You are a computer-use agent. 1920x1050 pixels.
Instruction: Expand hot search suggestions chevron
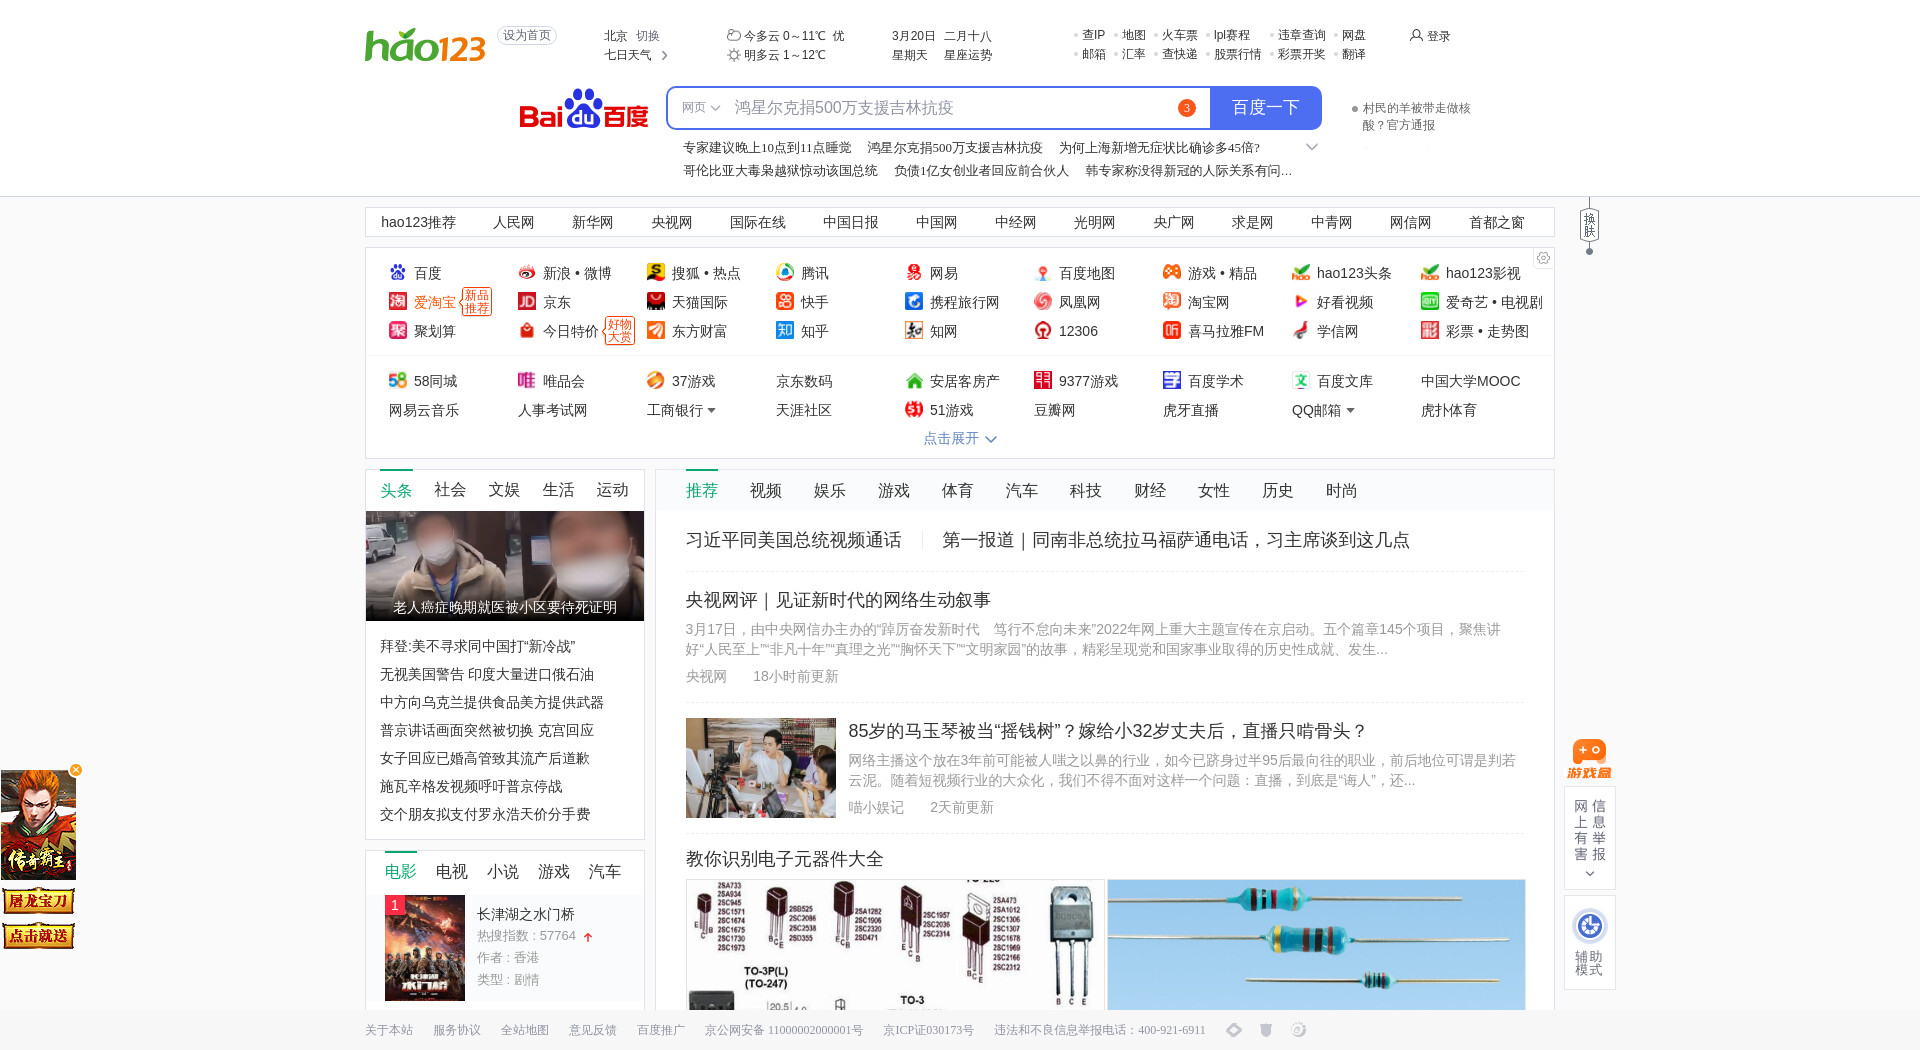click(1312, 147)
